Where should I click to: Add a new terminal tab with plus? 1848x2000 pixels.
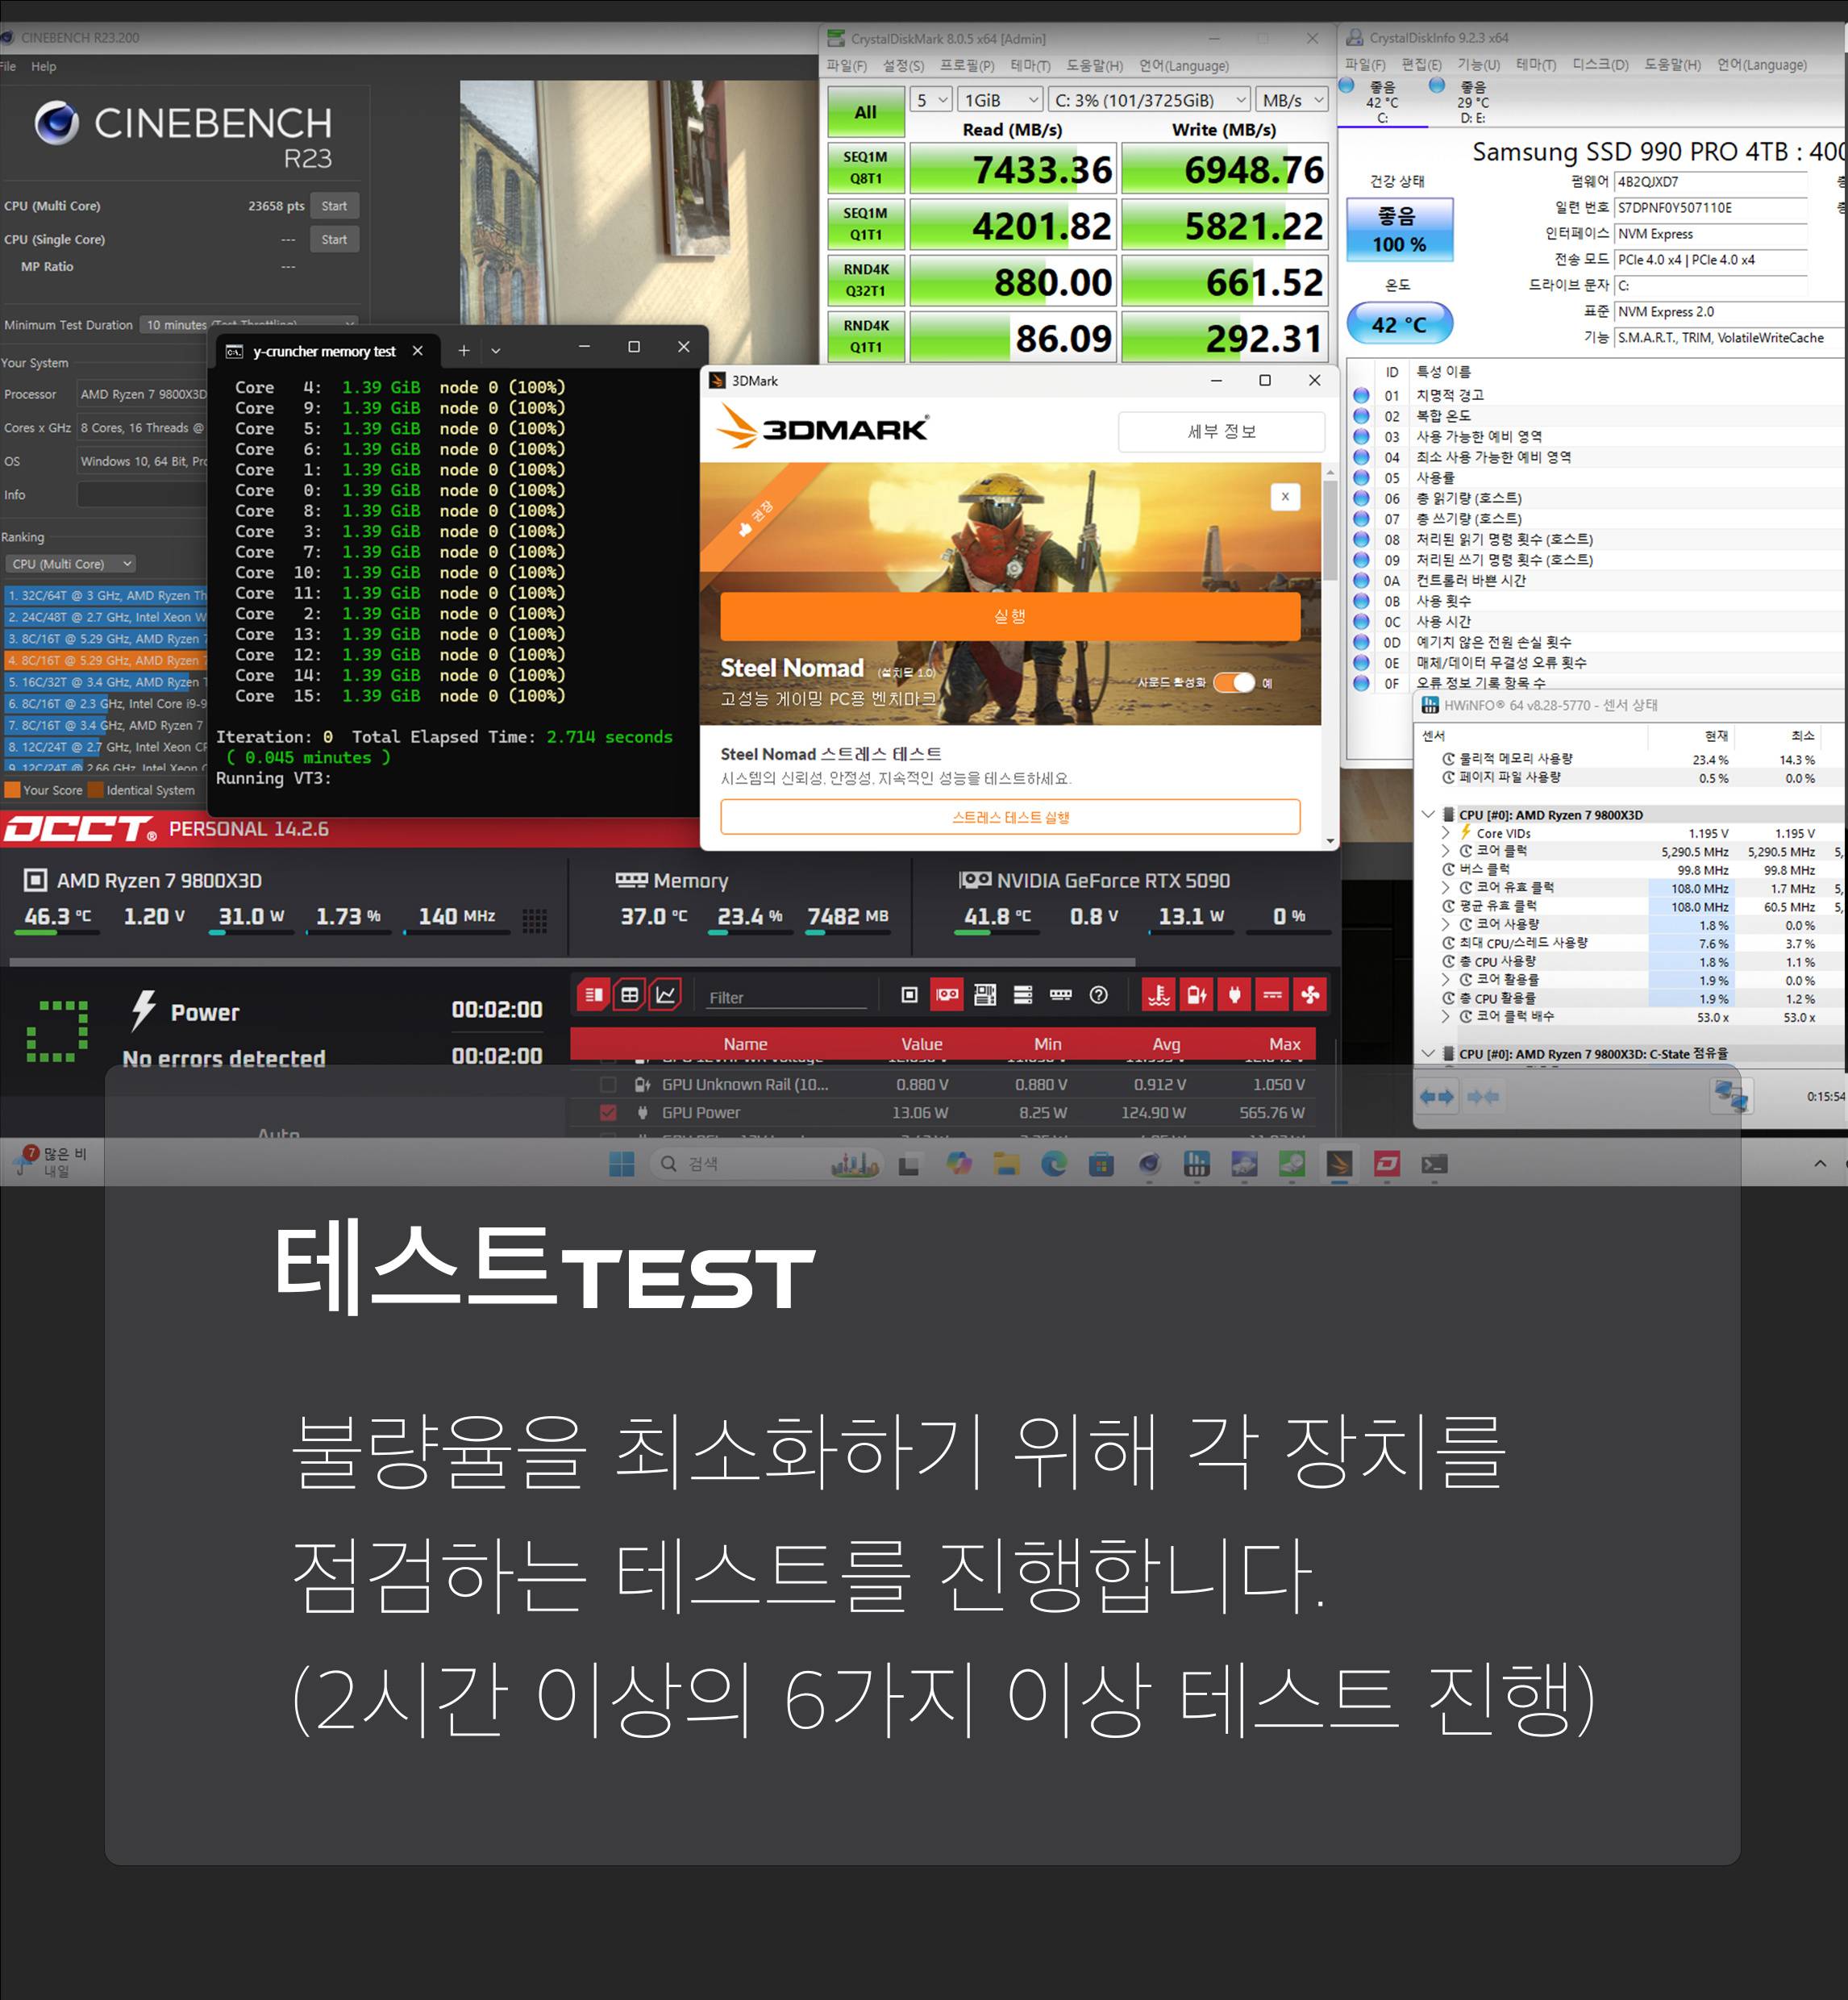point(464,351)
